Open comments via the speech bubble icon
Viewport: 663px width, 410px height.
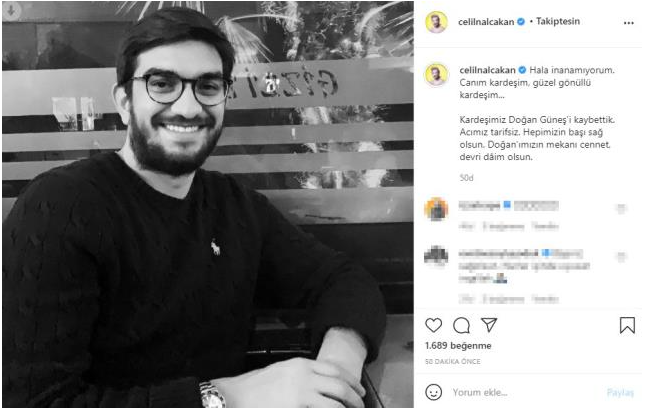coord(461,325)
